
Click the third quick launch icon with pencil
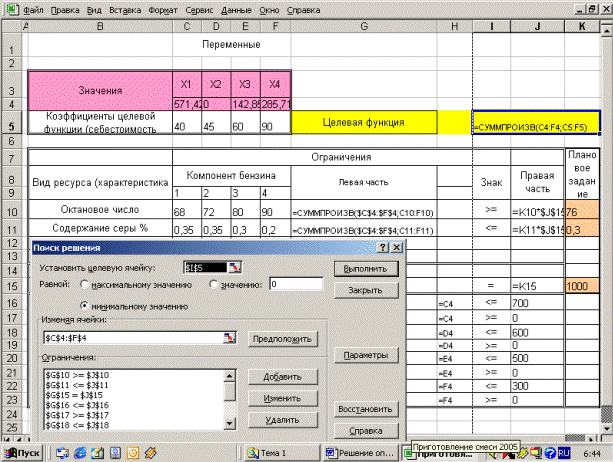(x=97, y=453)
